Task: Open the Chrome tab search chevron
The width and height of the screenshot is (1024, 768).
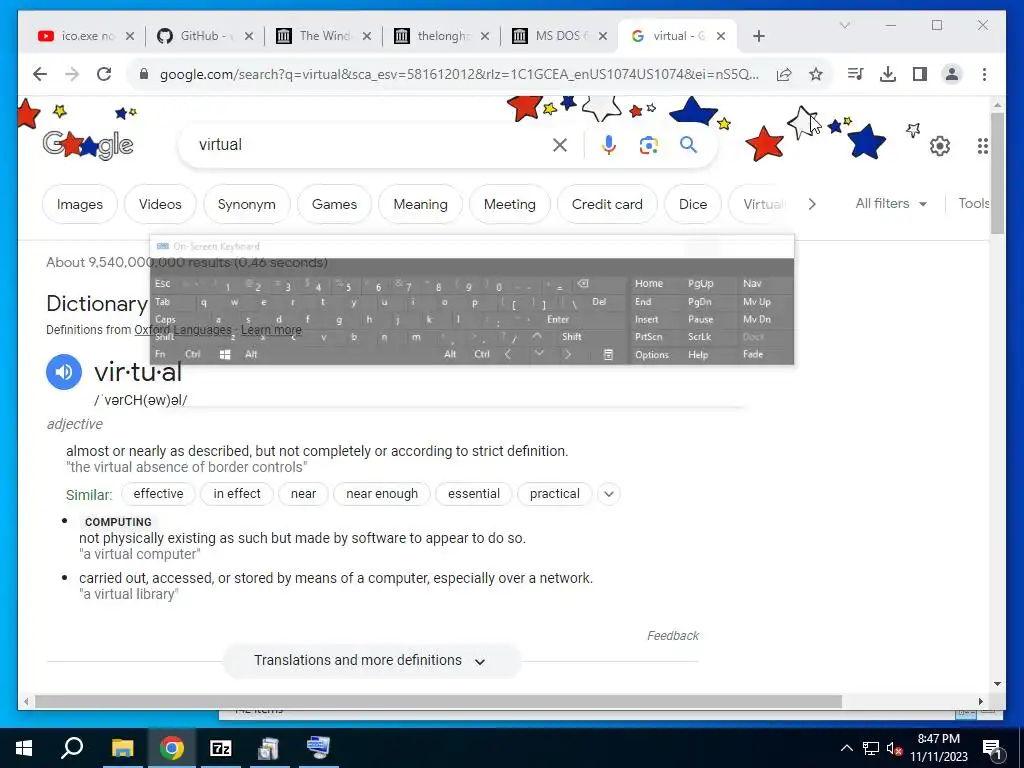Action: 845,25
